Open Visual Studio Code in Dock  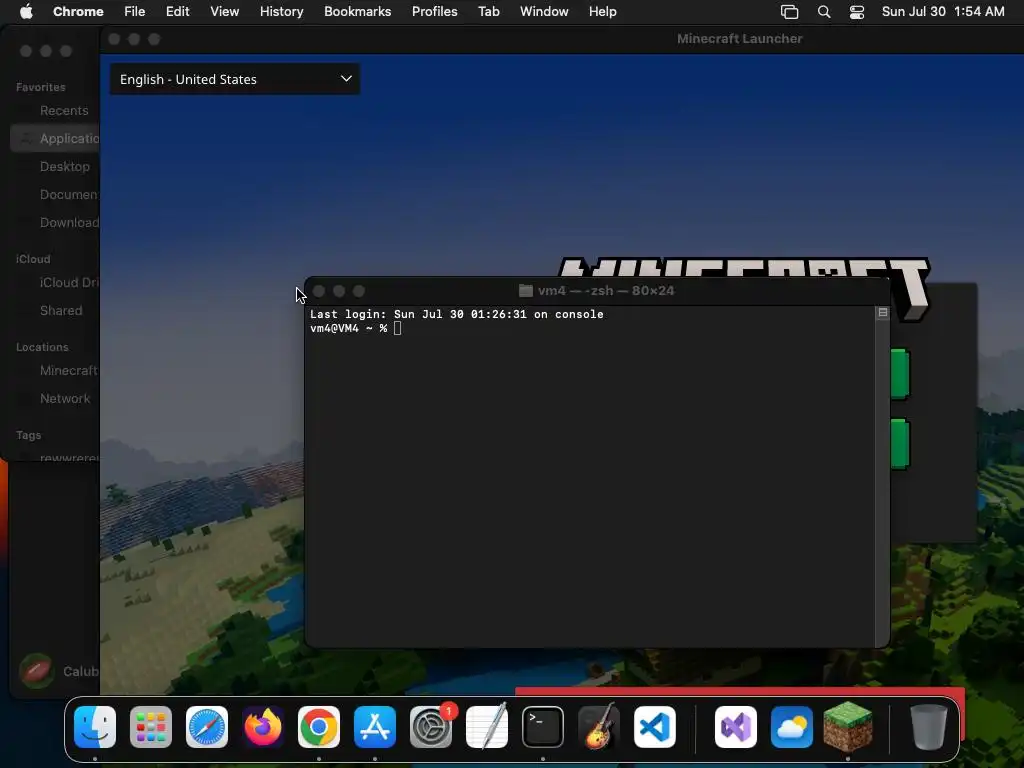click(655, 727)
